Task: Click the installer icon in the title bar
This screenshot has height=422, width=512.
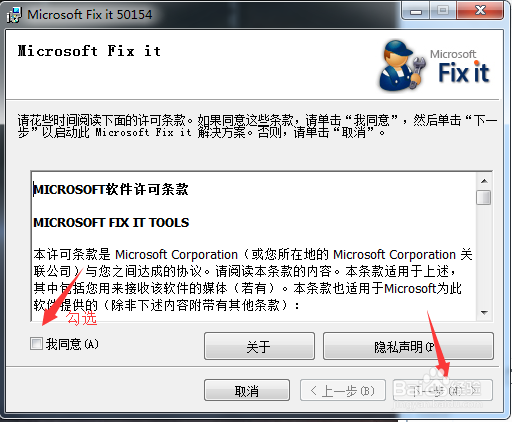Action: [x=14, y=15]
